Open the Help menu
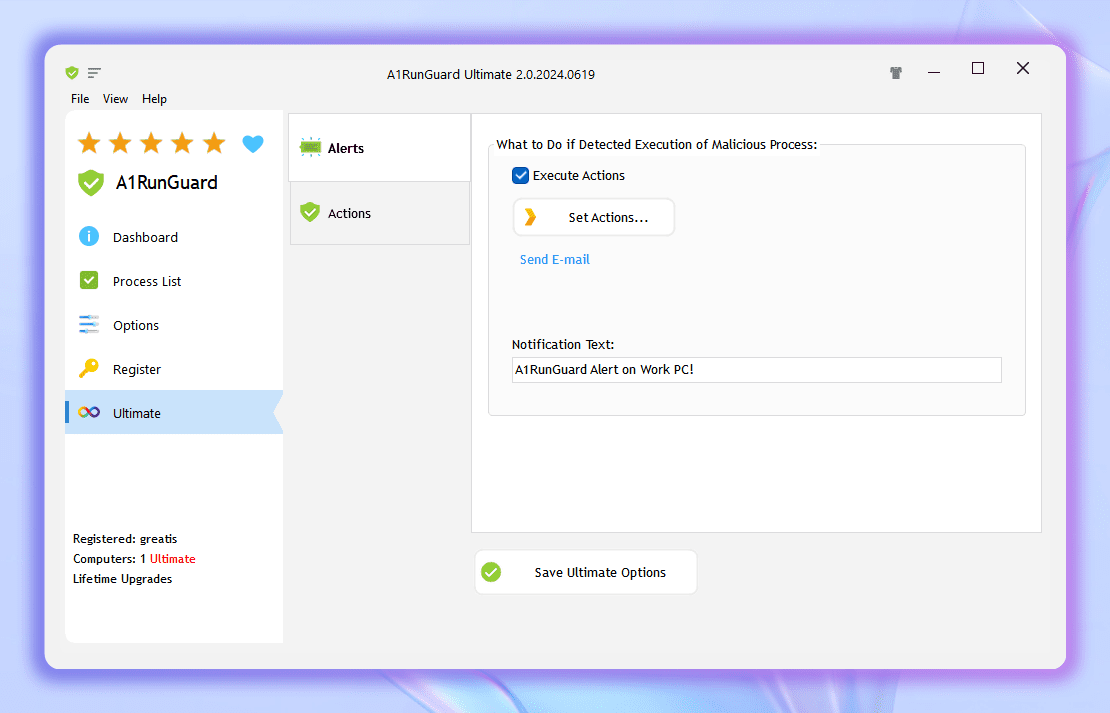 pos(154,99)
